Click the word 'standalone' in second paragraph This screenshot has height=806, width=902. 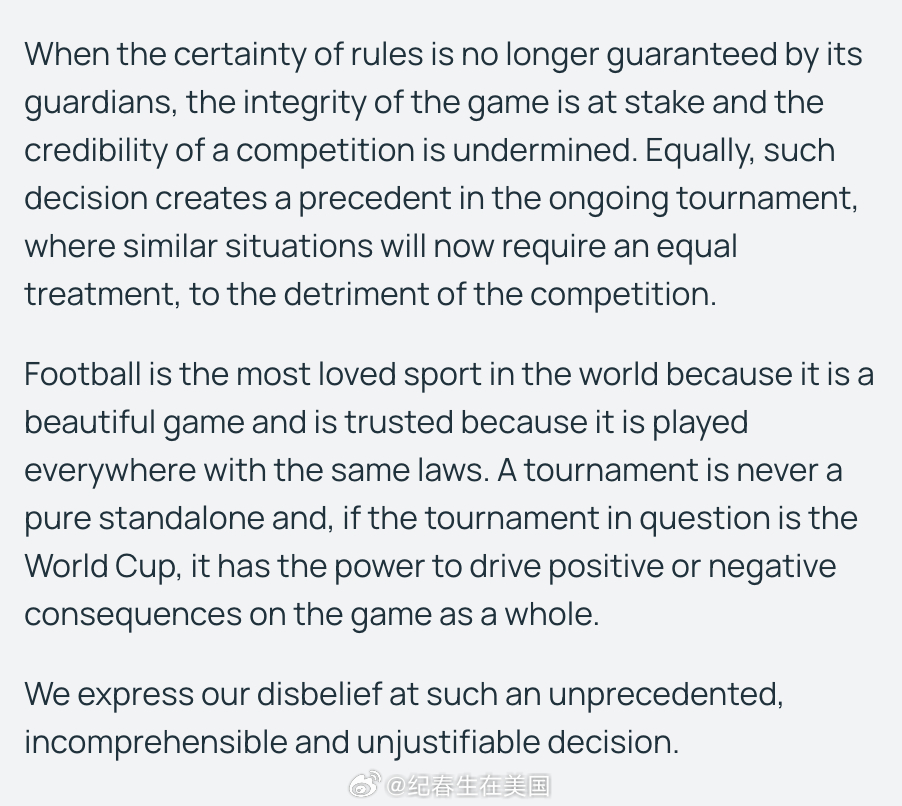pos(181,518)
